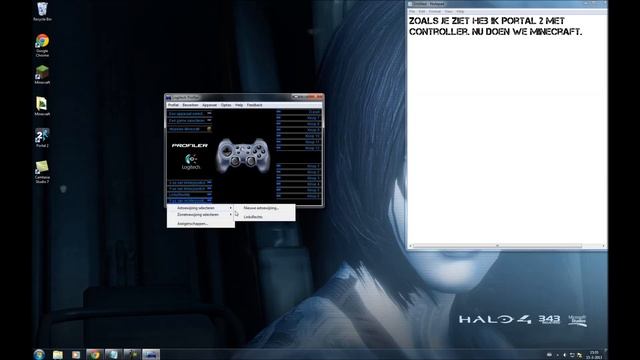This screenshot has width=640, height=360.
Task: Select the 'Knop 2' entry
Action: [x=299, y=172]
